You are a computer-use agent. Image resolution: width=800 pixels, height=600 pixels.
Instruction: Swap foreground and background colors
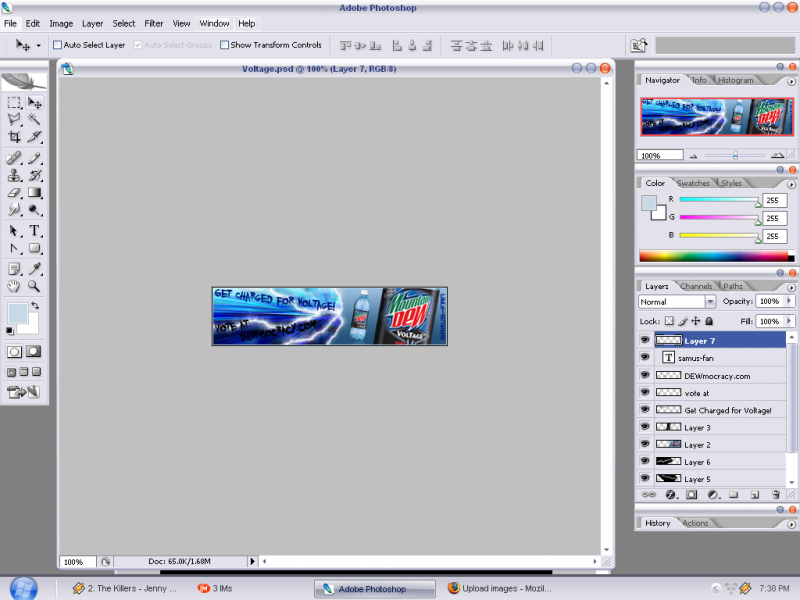point(35,306)
